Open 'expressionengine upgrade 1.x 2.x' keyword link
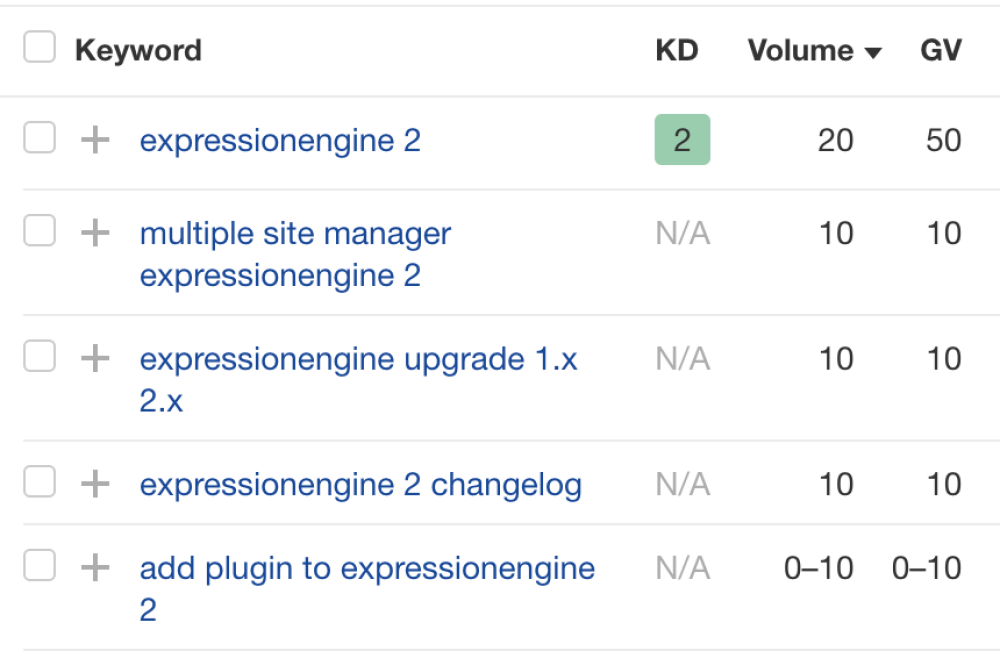The width and height of the screenshot is (1000, 651). (358, 360)
